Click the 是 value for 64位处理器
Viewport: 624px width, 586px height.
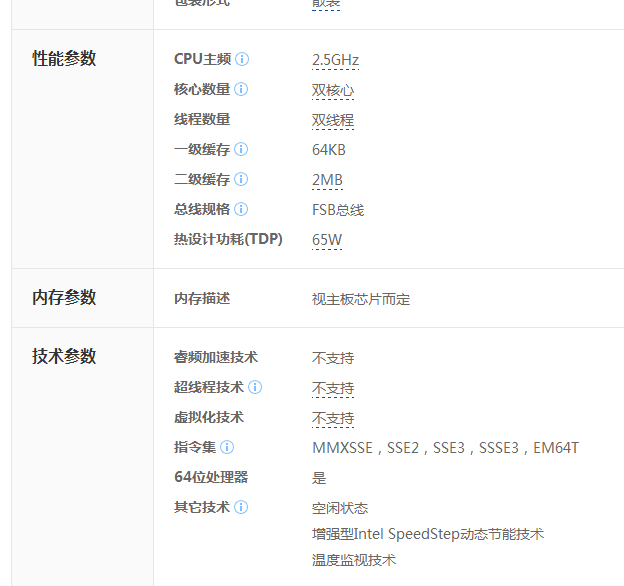pos(319,478)
